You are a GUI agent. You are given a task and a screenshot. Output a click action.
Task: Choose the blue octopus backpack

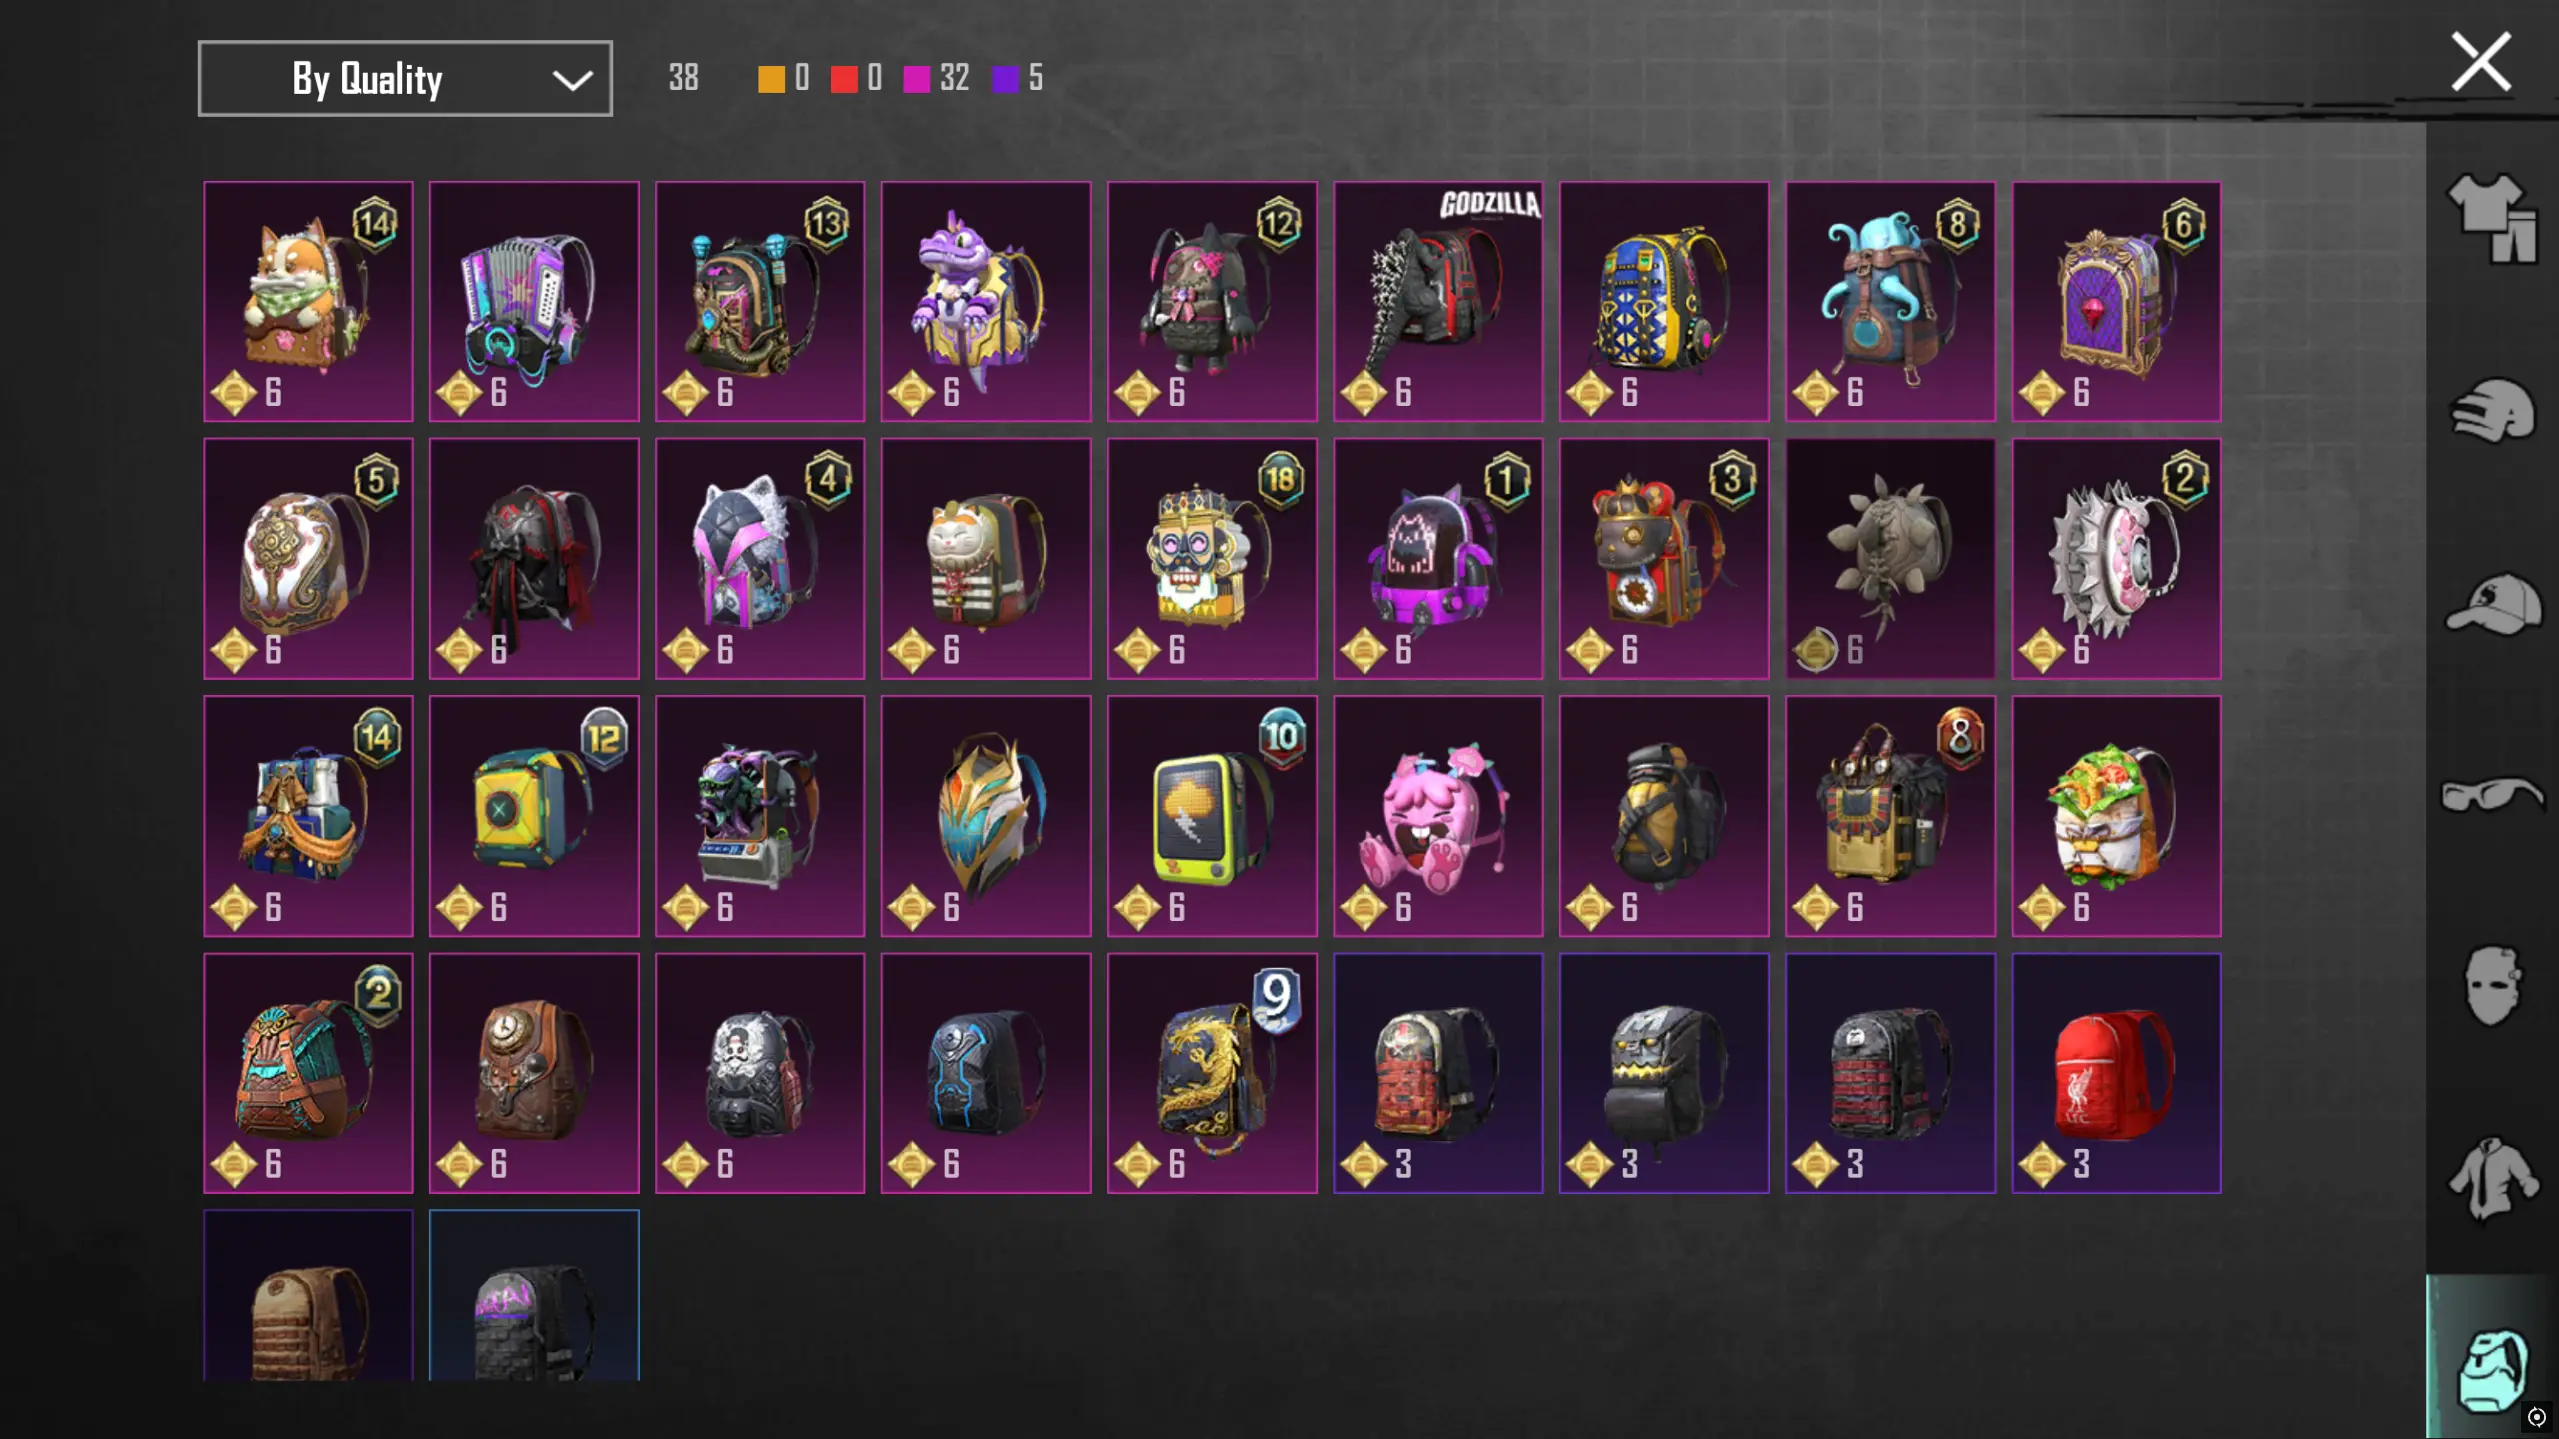tap(1890, 301)
